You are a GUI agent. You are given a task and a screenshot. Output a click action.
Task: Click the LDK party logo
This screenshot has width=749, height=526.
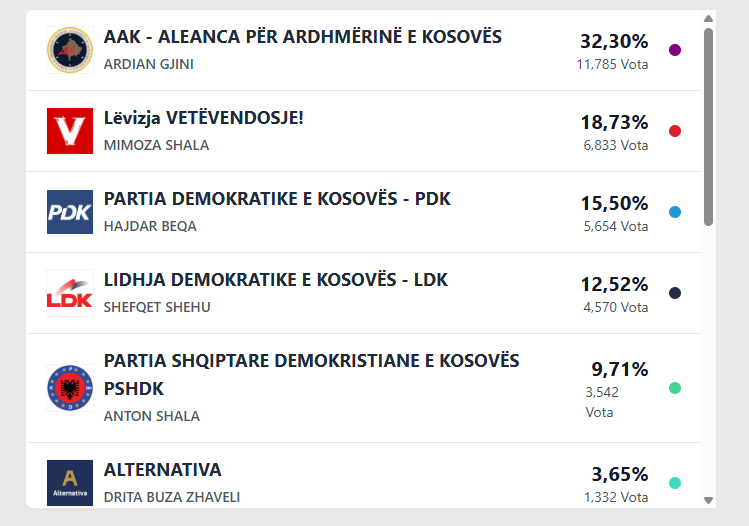click(70, 293)
